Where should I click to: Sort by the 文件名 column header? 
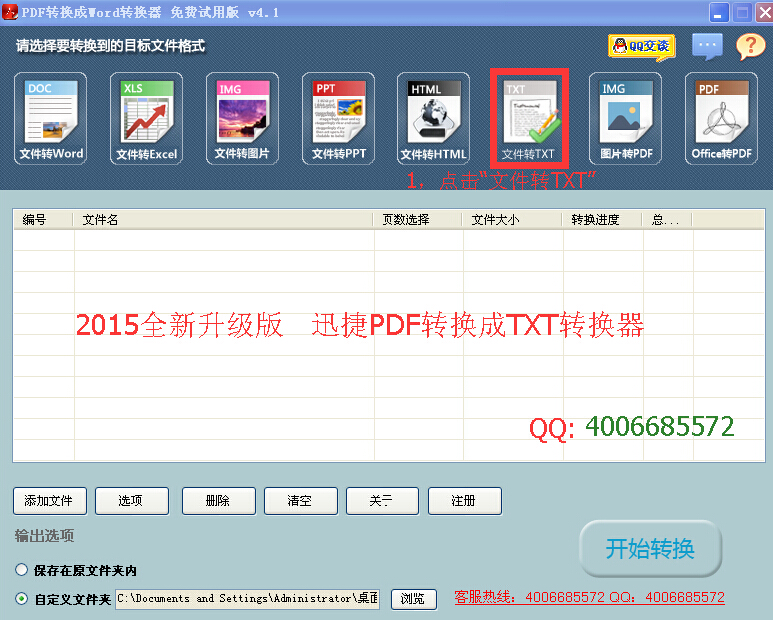click(x=223, y=219)
